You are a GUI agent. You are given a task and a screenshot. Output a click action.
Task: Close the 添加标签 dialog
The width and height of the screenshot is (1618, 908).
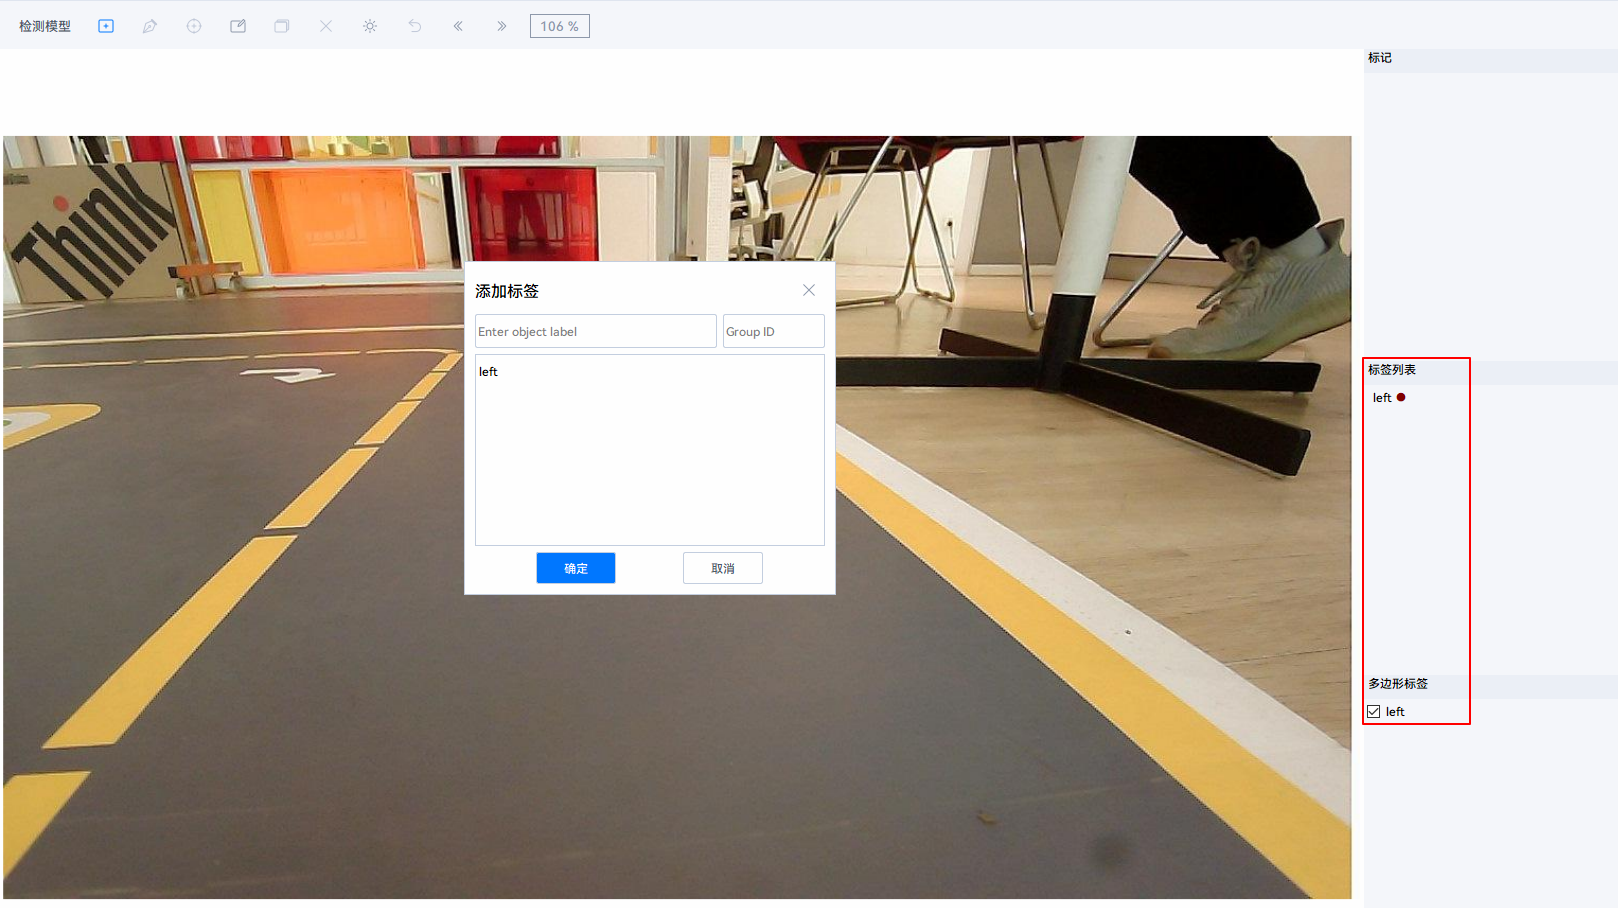(809, 290)
